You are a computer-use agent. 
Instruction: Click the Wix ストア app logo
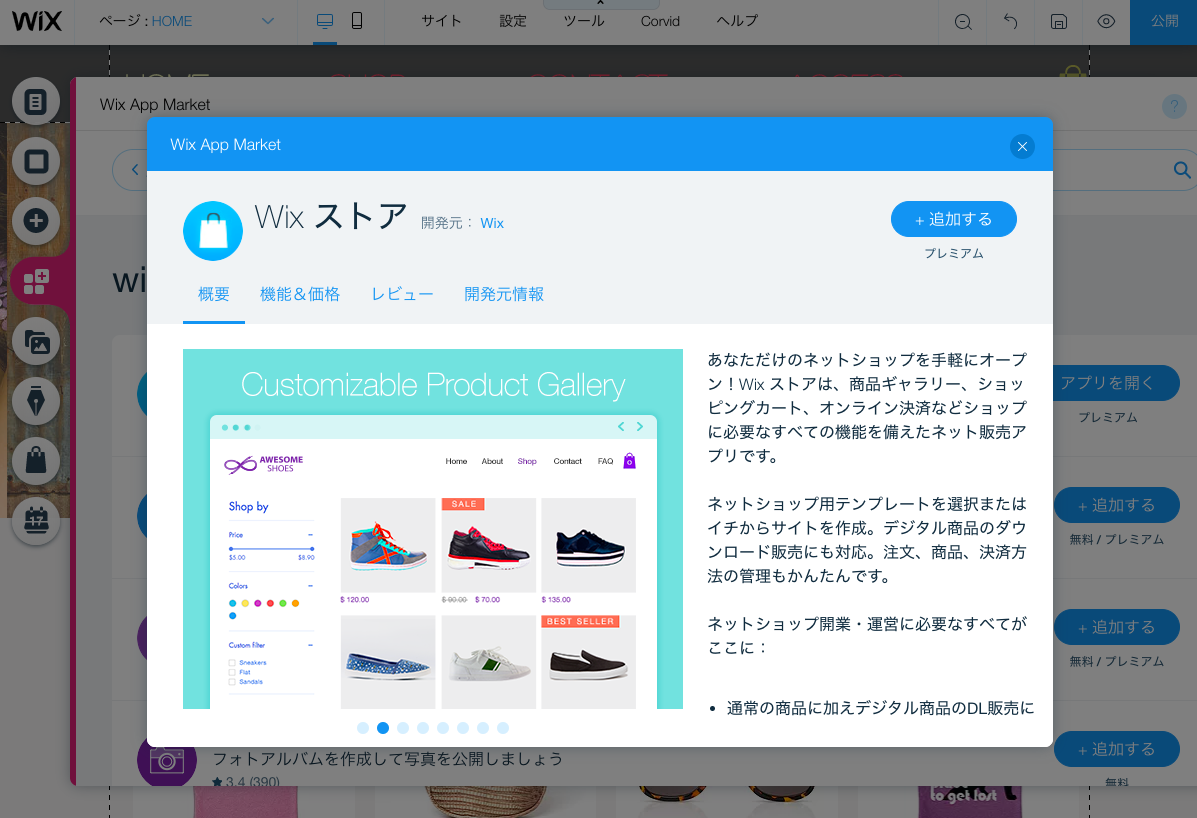213,231
